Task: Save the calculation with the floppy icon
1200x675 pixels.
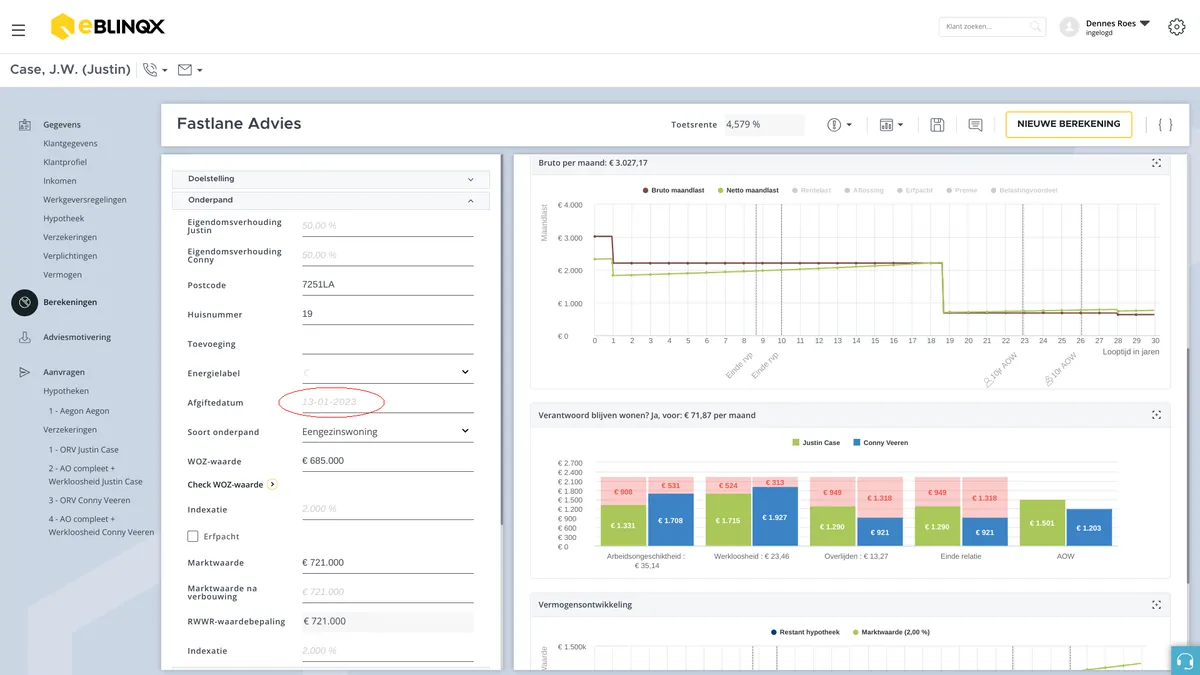Action: 937,125
